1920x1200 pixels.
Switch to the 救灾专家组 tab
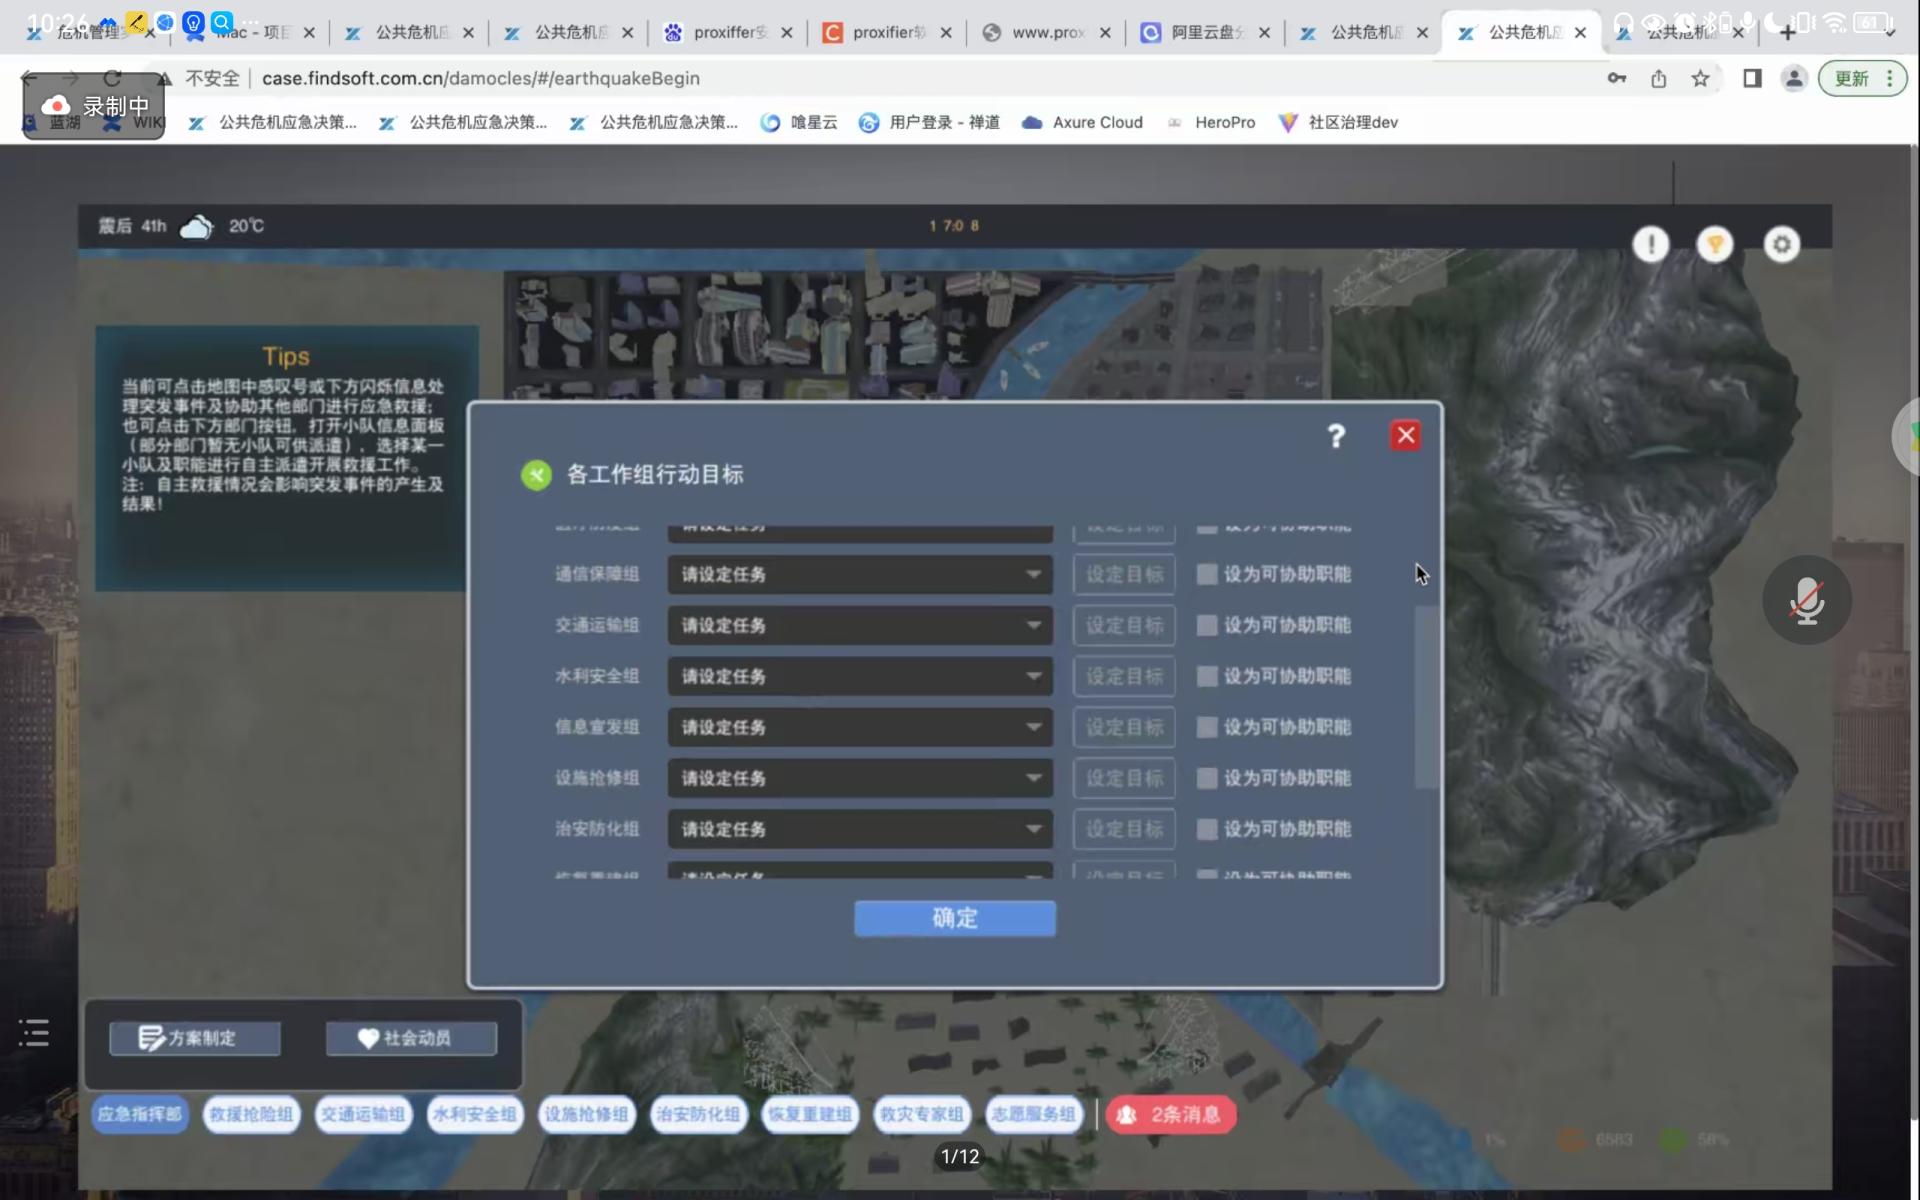click(x=921, y=1114)
